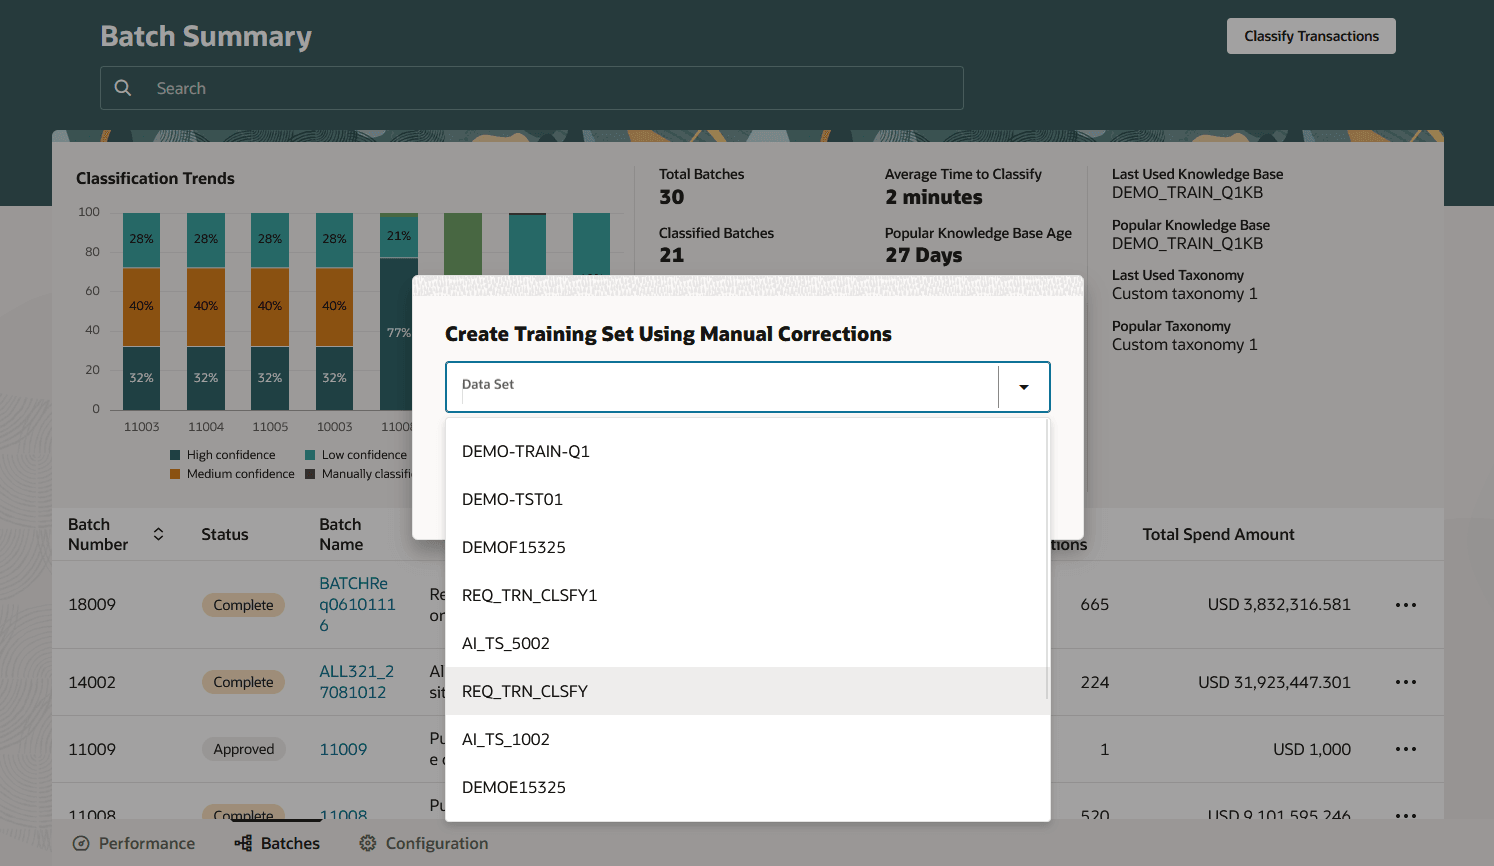Open the actions ellipsis for batch 14002
The height and width of the screenshot is (866, 1494).
(x=1406, y=682)
